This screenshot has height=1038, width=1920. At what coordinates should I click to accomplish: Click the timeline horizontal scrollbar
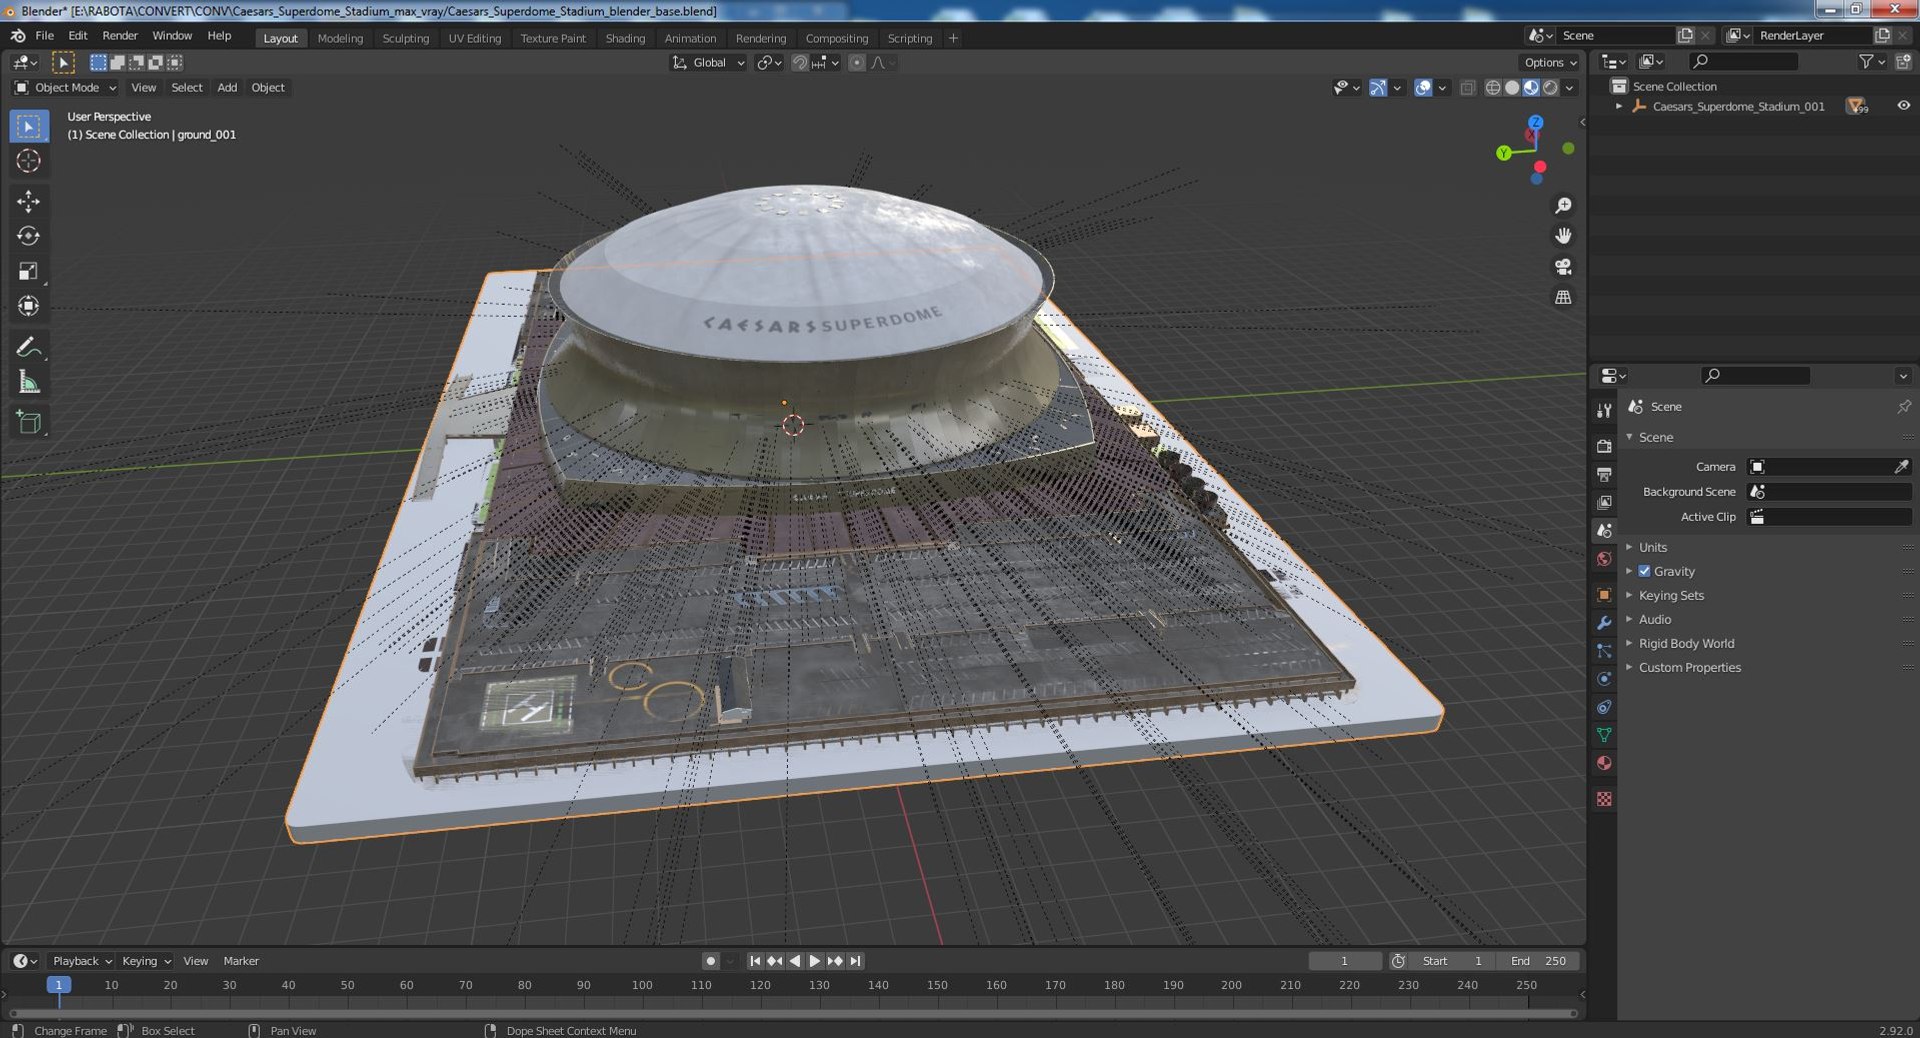pyautogui.click(x=793, y=1013)
